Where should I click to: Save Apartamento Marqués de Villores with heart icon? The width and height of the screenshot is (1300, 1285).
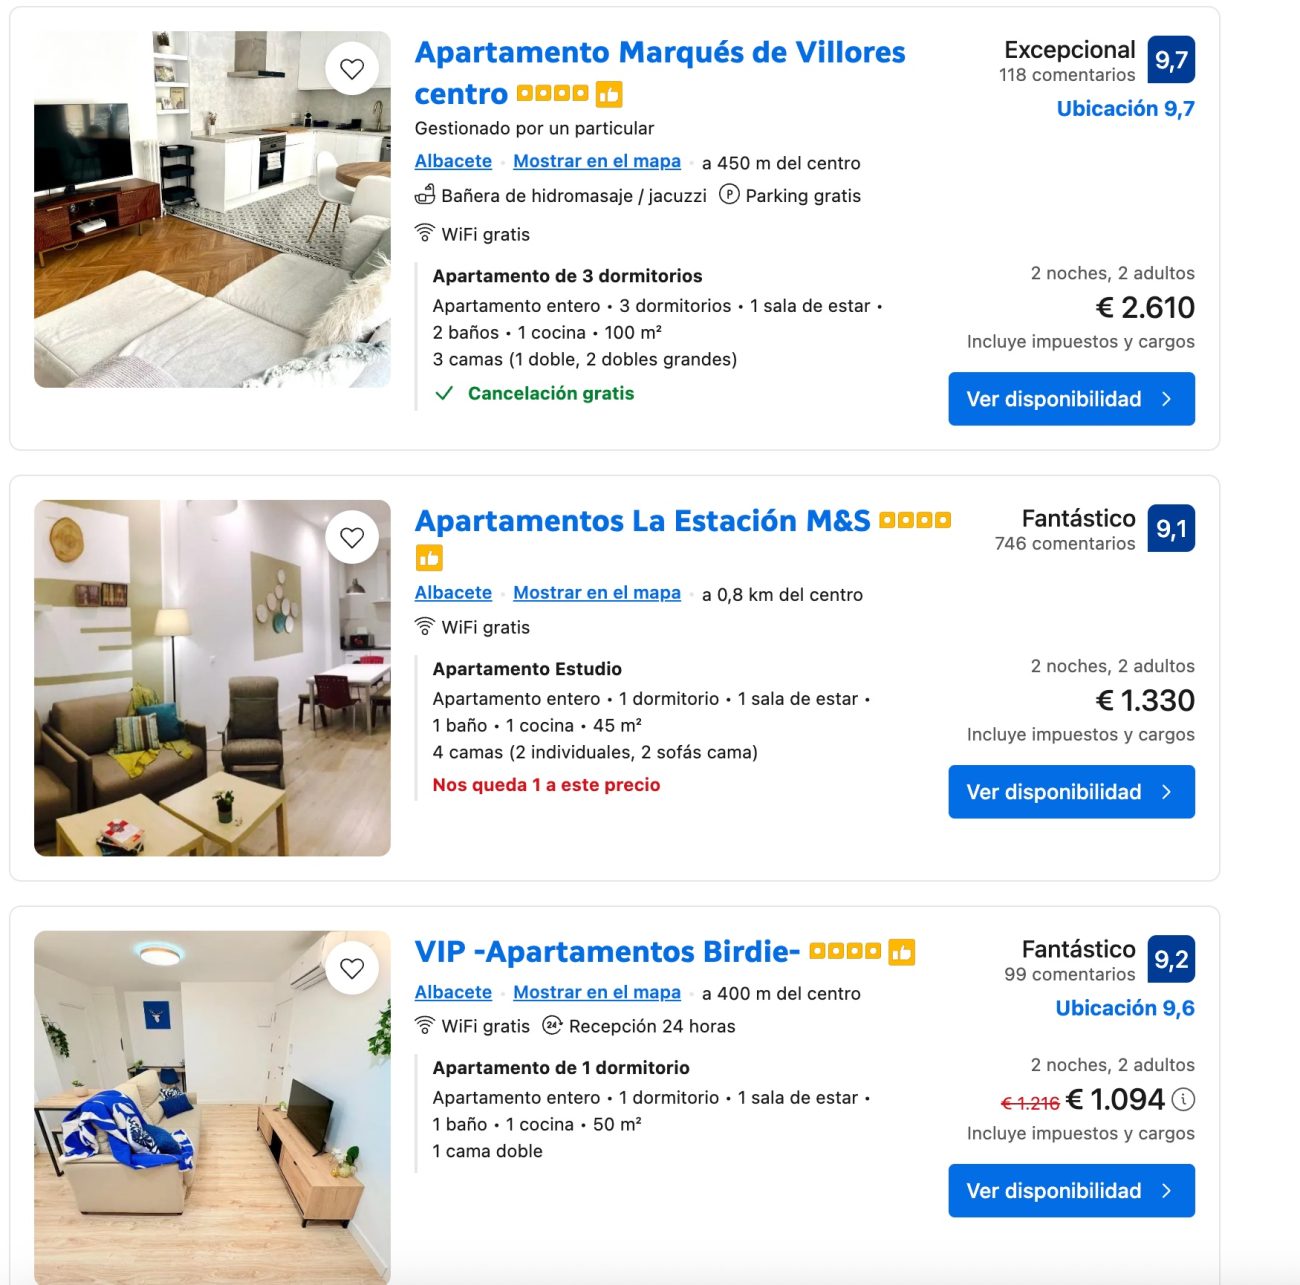pyautogui.click(x=352, y=69)
